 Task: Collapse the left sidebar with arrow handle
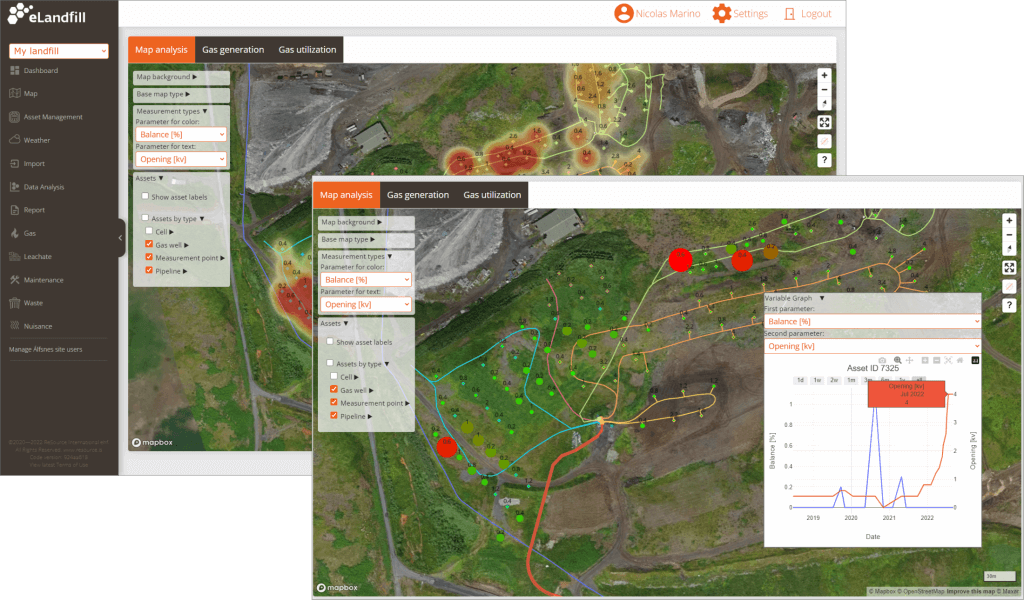coord(121,238)
